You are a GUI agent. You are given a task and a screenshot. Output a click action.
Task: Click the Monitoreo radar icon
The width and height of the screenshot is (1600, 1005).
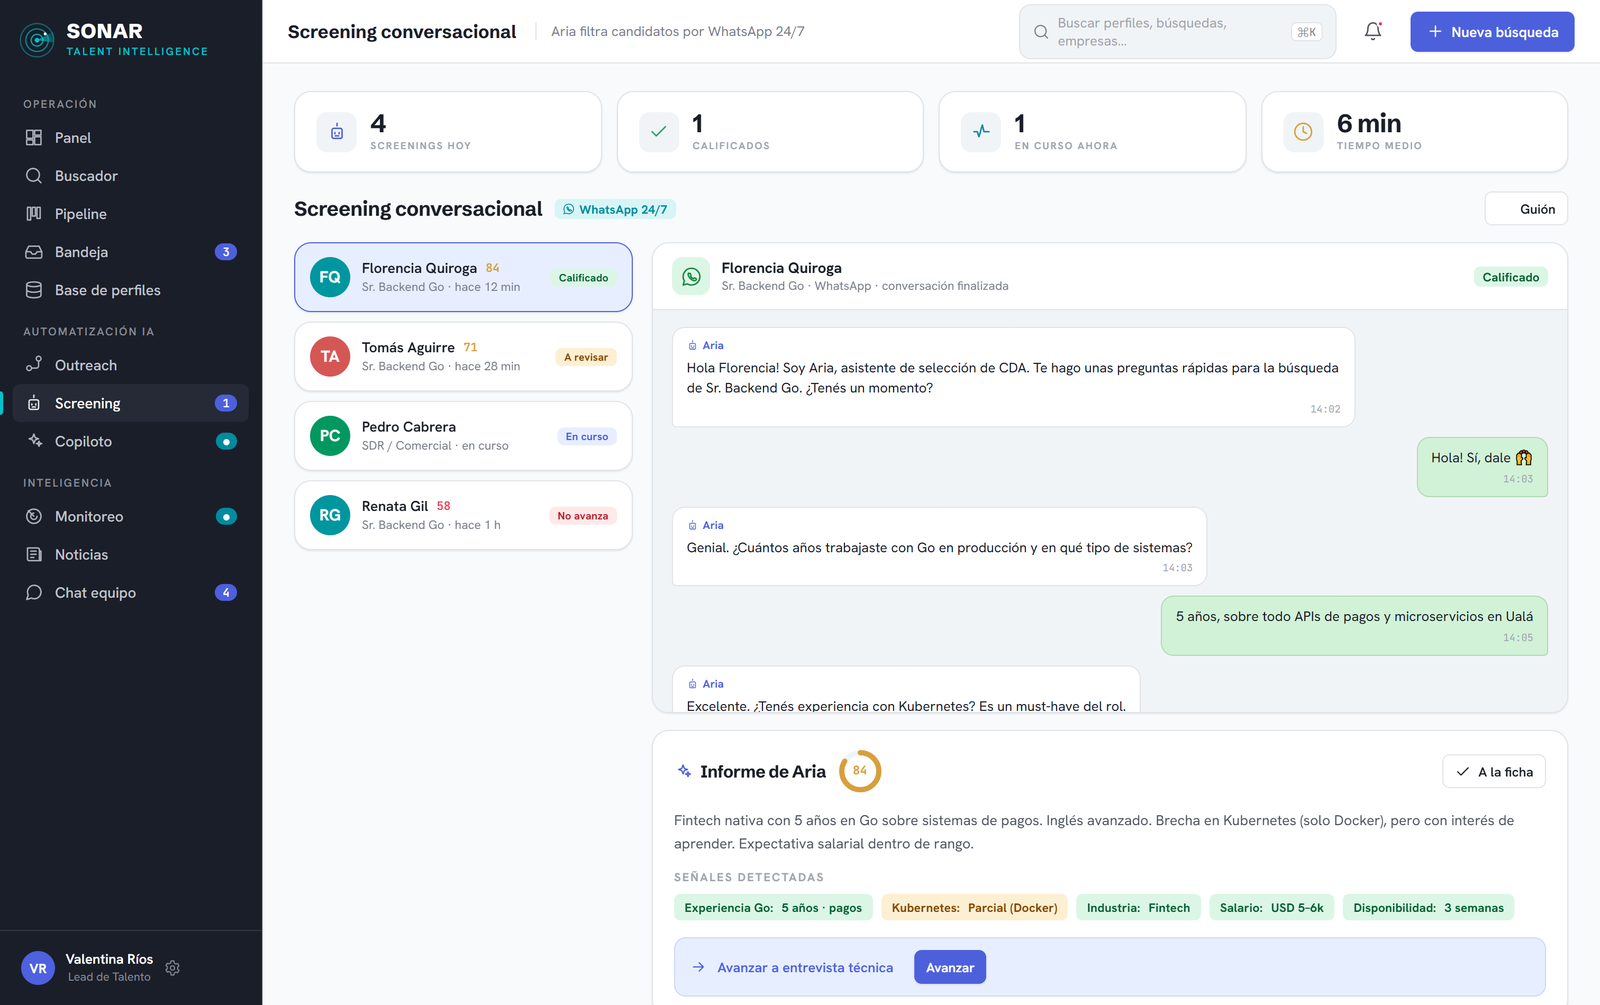coord(34,517)
